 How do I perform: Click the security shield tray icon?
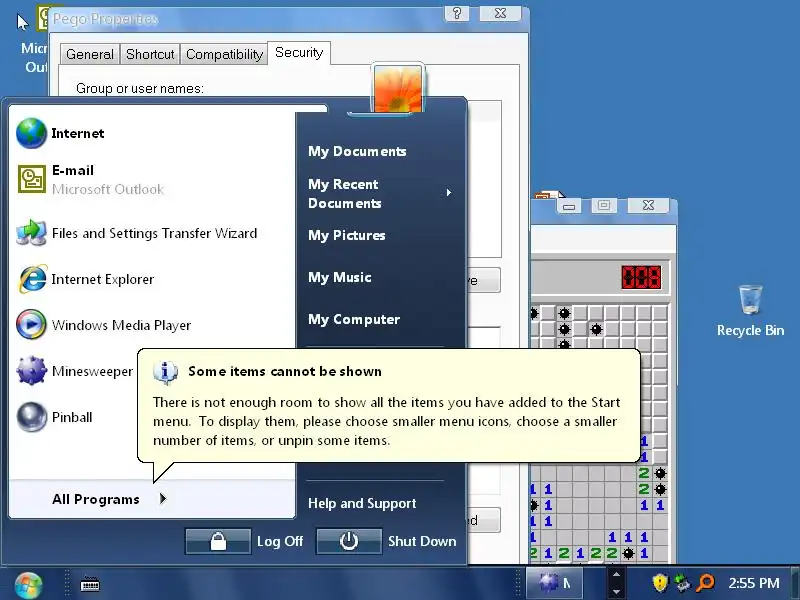tap(660, 583)
